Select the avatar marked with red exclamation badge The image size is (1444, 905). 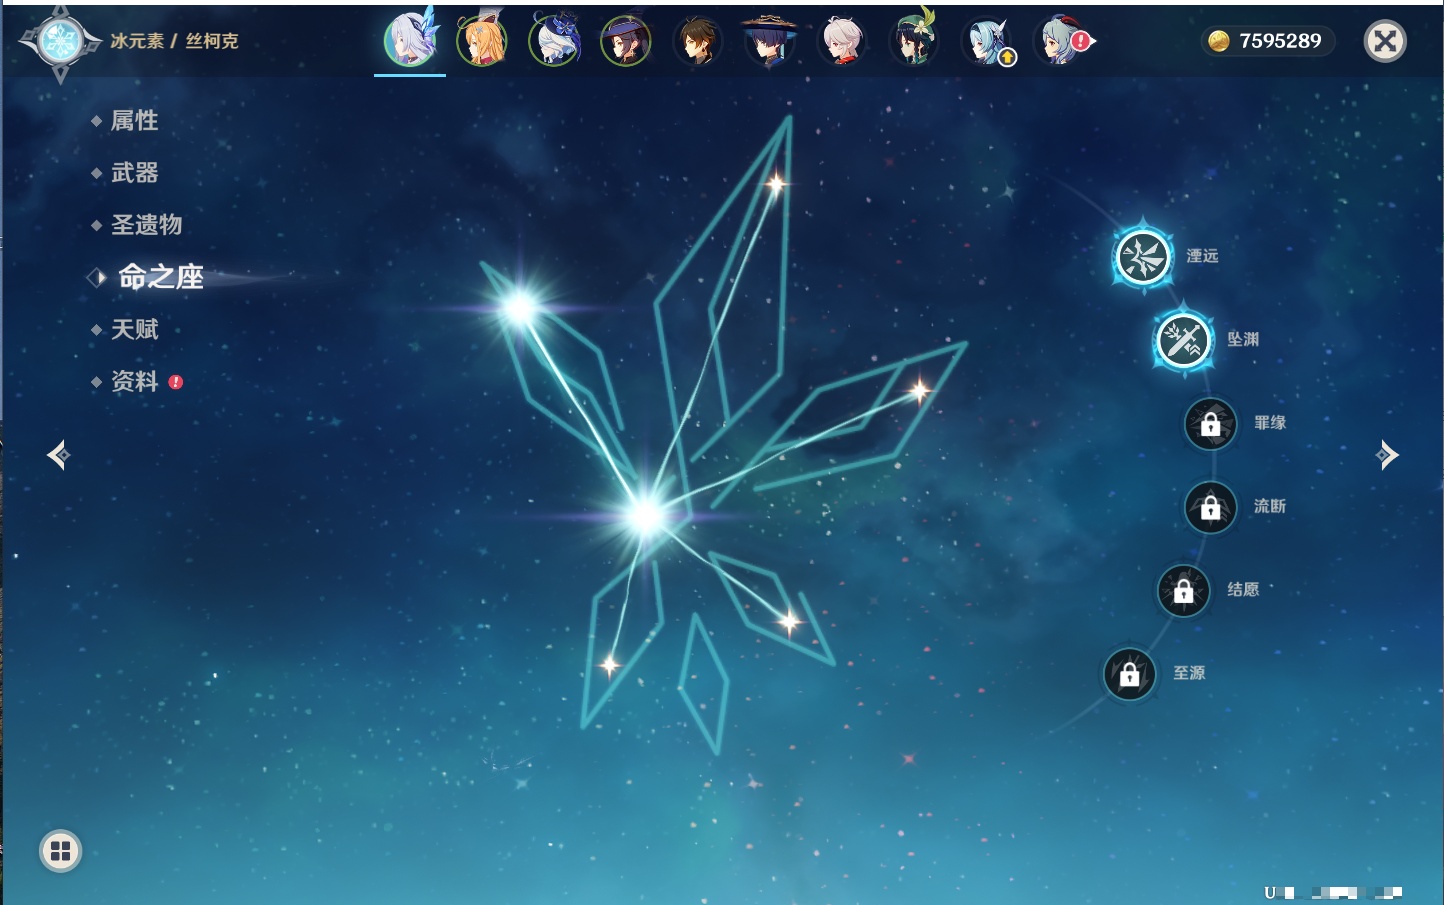1062,41
